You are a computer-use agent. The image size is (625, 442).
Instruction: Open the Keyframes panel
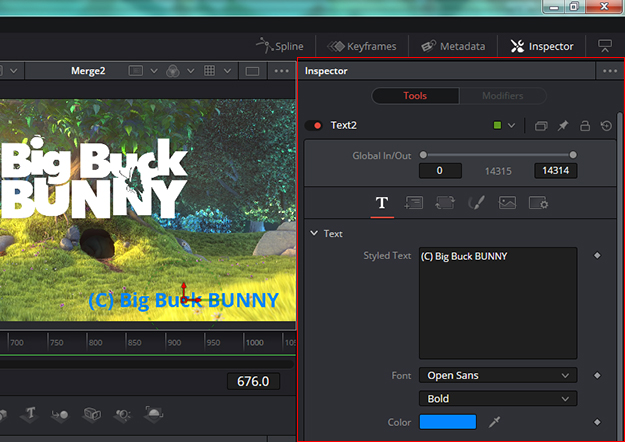pos(362,46)
